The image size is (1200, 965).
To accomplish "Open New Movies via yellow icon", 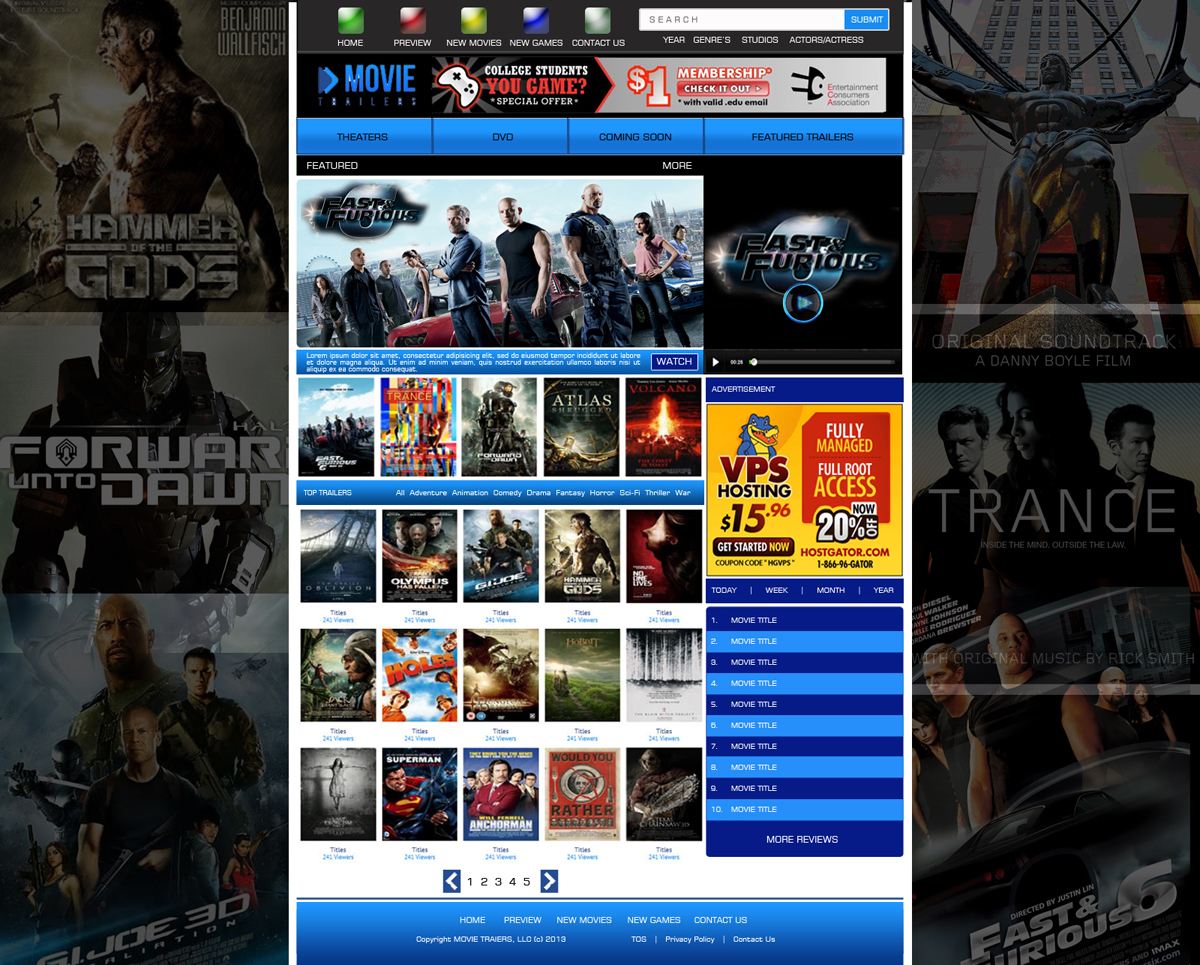I will click(x=474, y=20).
